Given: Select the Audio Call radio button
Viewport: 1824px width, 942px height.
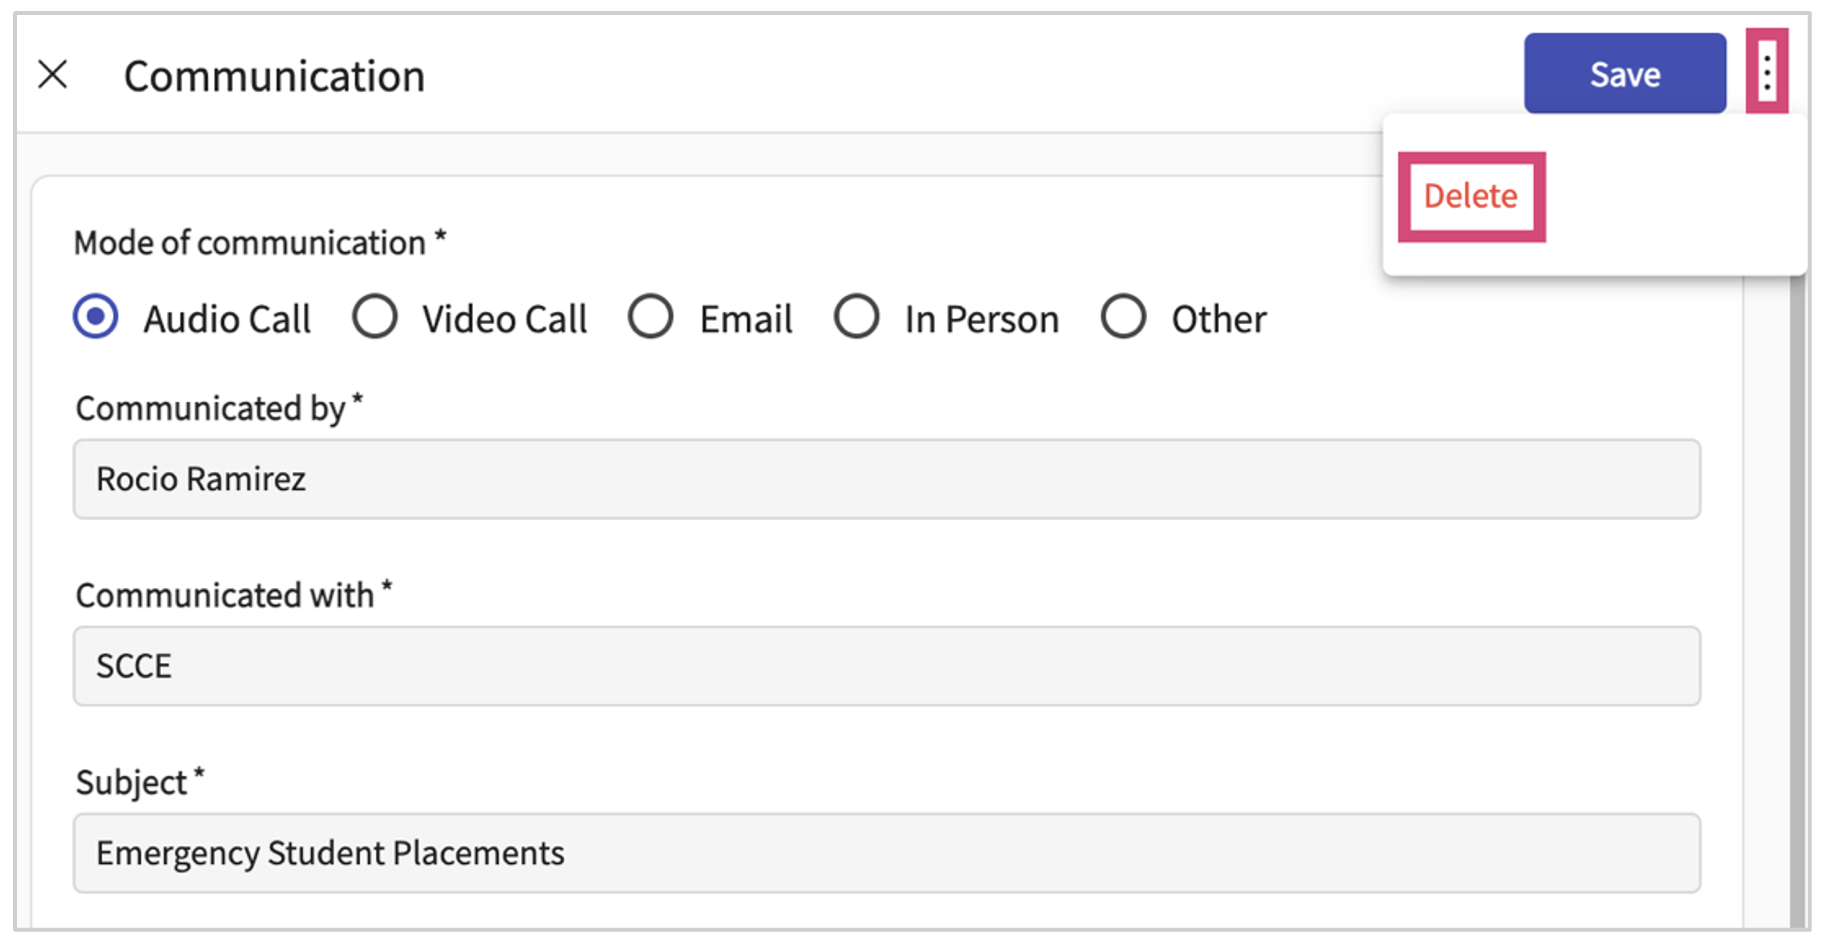Looking at the screenshot, I should (96, 318).
